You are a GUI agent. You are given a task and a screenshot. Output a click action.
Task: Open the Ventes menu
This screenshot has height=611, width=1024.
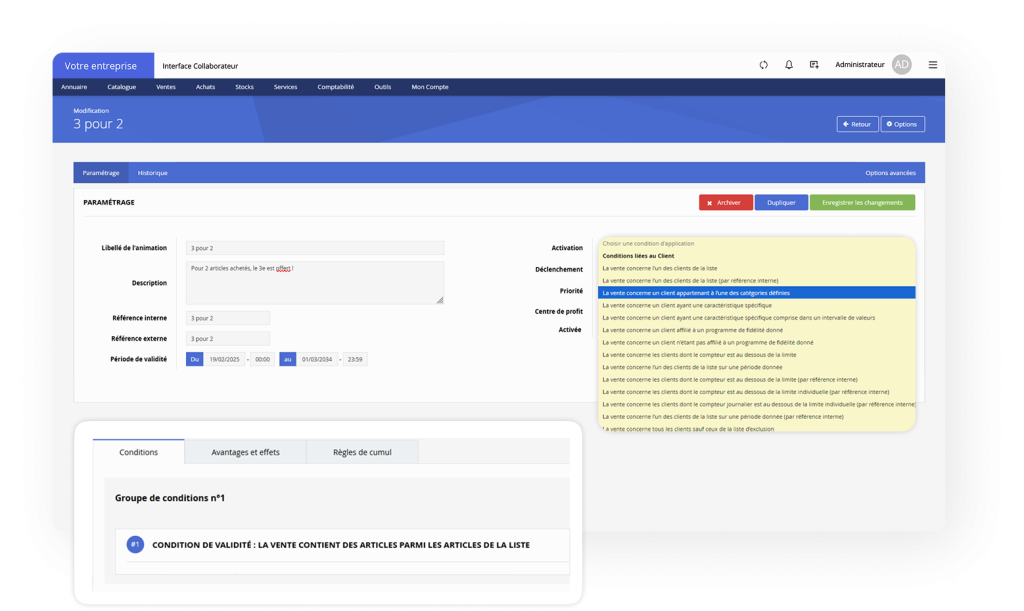(x=166, y=87)
